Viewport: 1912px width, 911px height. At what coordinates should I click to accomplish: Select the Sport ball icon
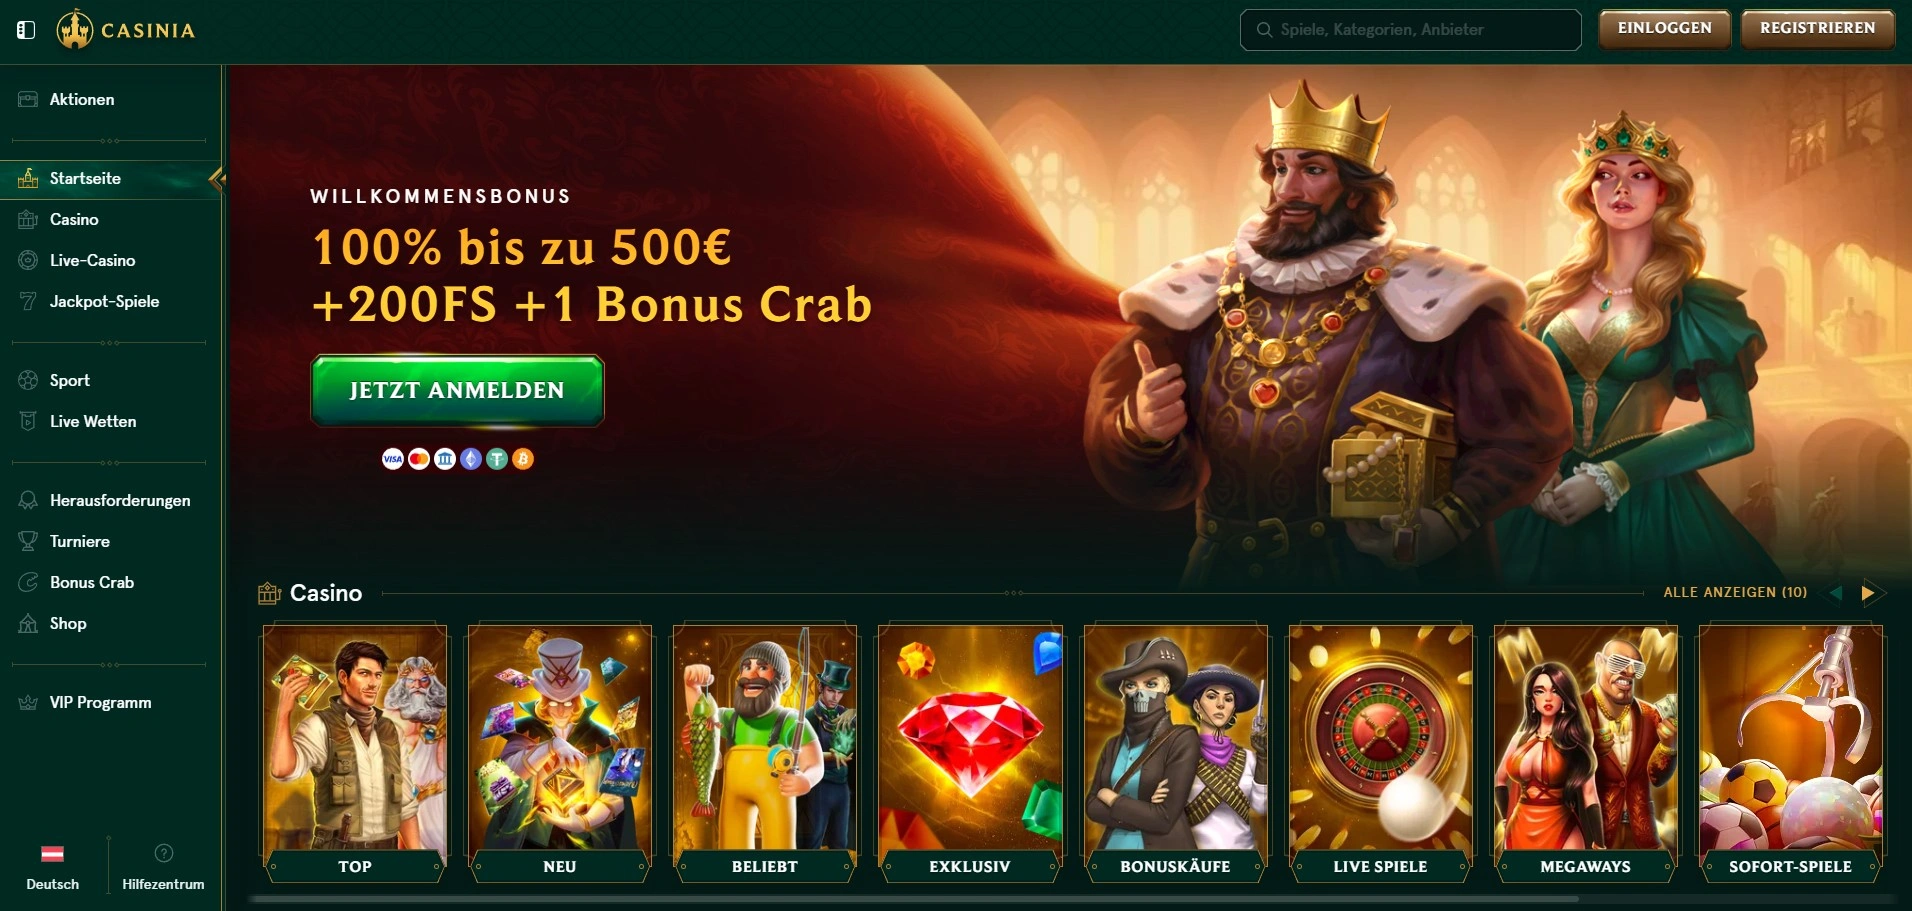[x=28, y=380]
